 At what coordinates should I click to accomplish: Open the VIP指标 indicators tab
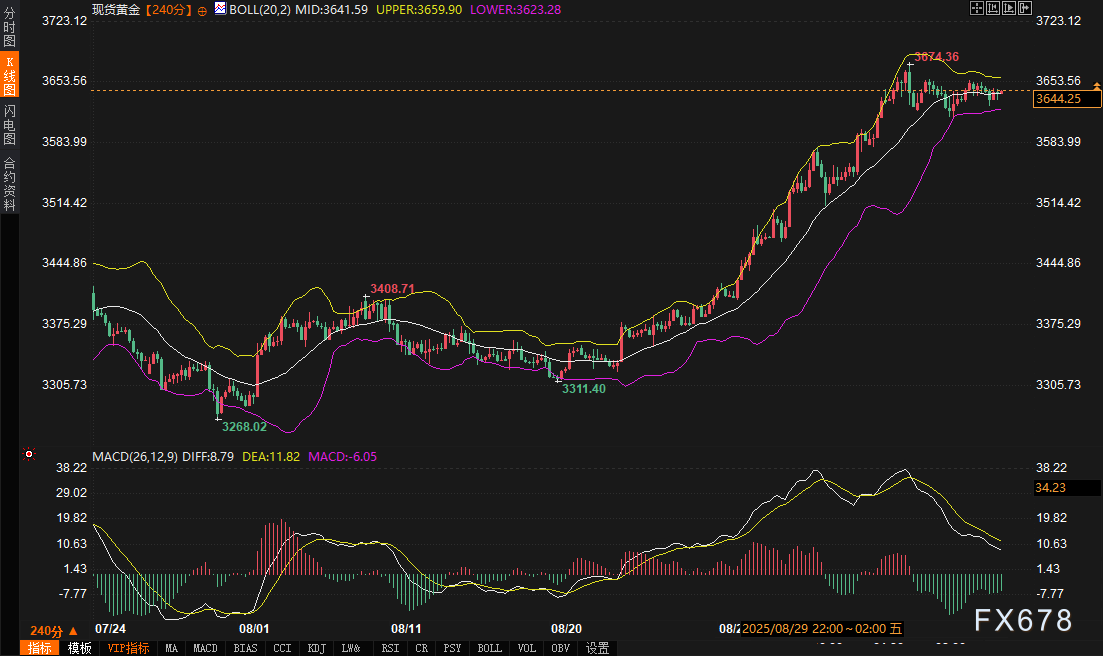pyautogui.click(x=127, y=648)
